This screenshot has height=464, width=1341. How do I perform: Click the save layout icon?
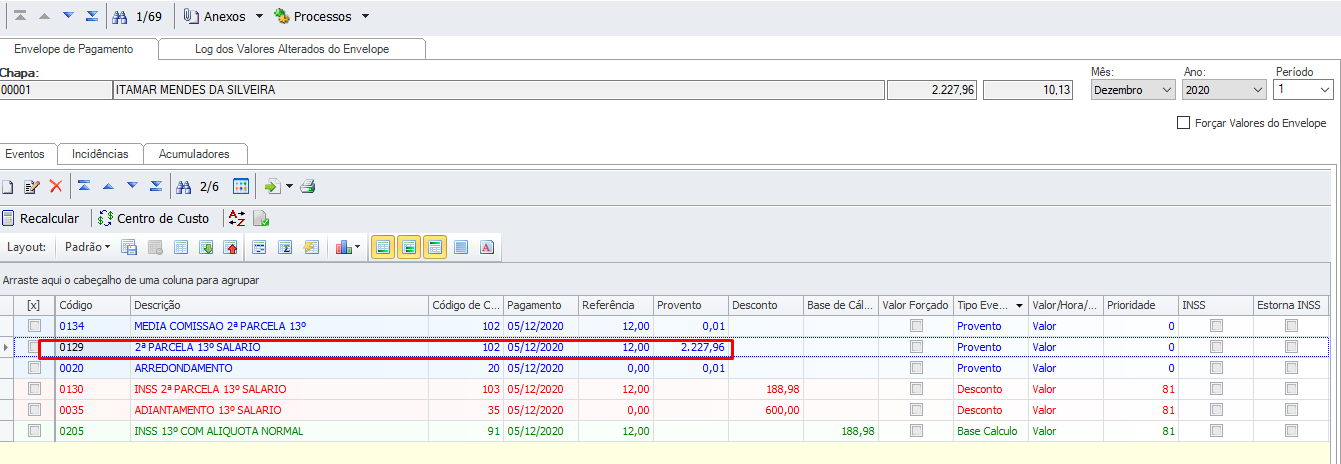click(x=129, y=247)
